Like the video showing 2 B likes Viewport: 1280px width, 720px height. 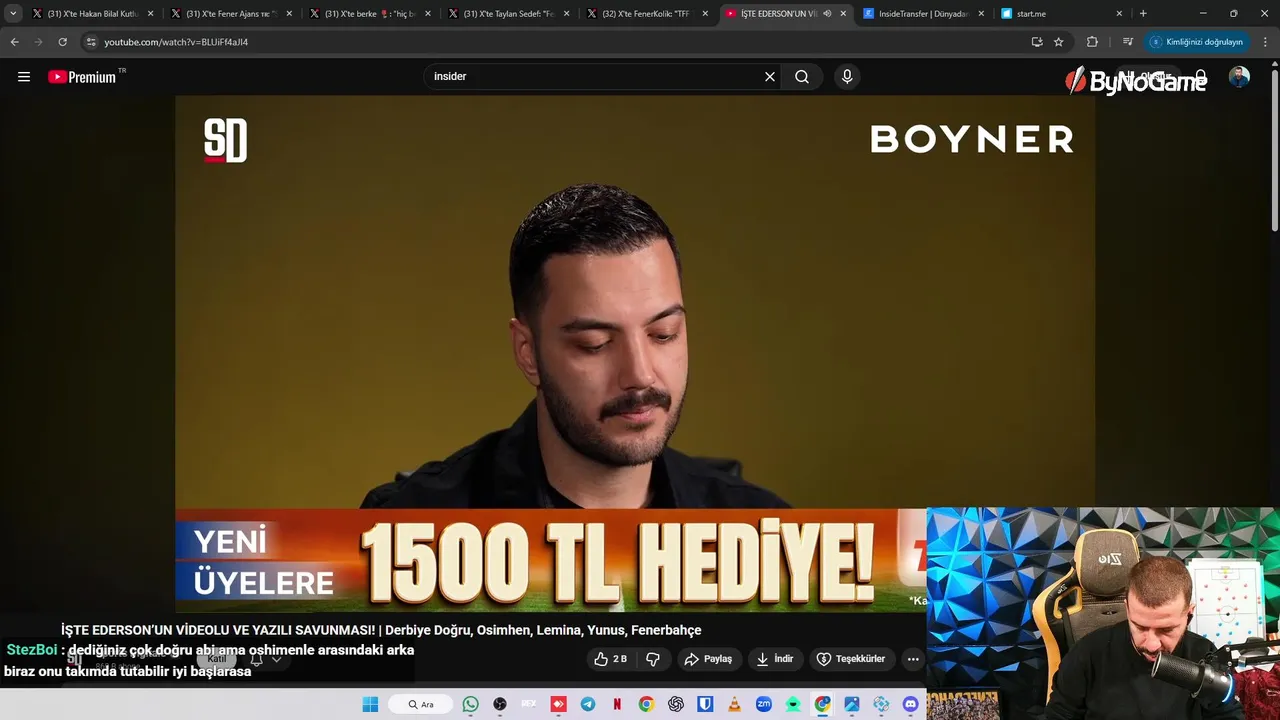pos(611,659)
